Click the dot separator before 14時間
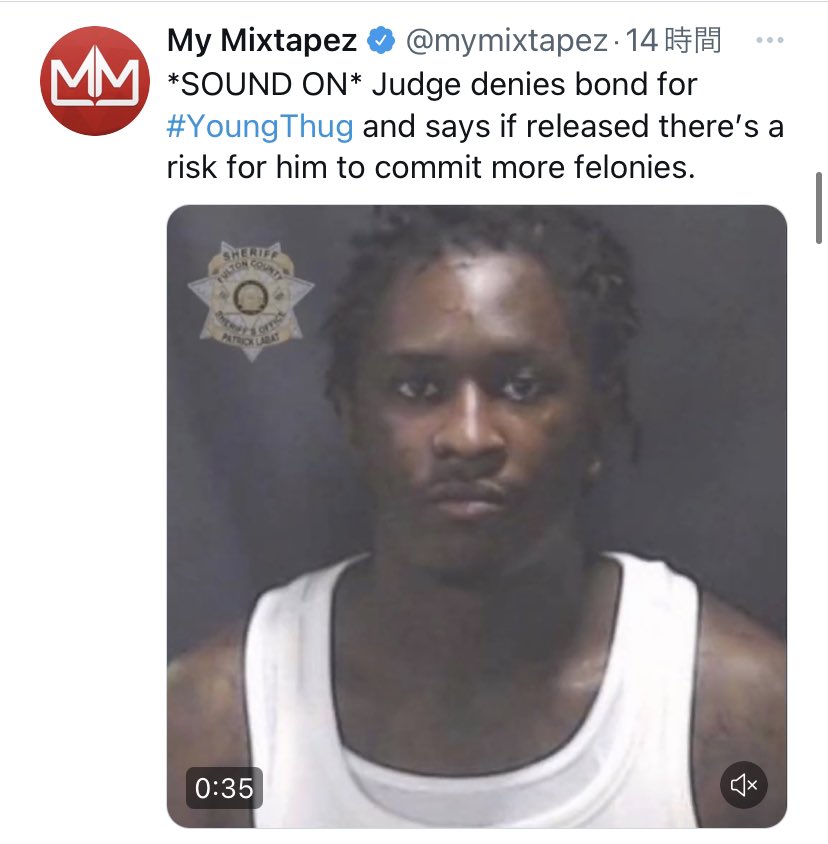 (x=615, y=42)
